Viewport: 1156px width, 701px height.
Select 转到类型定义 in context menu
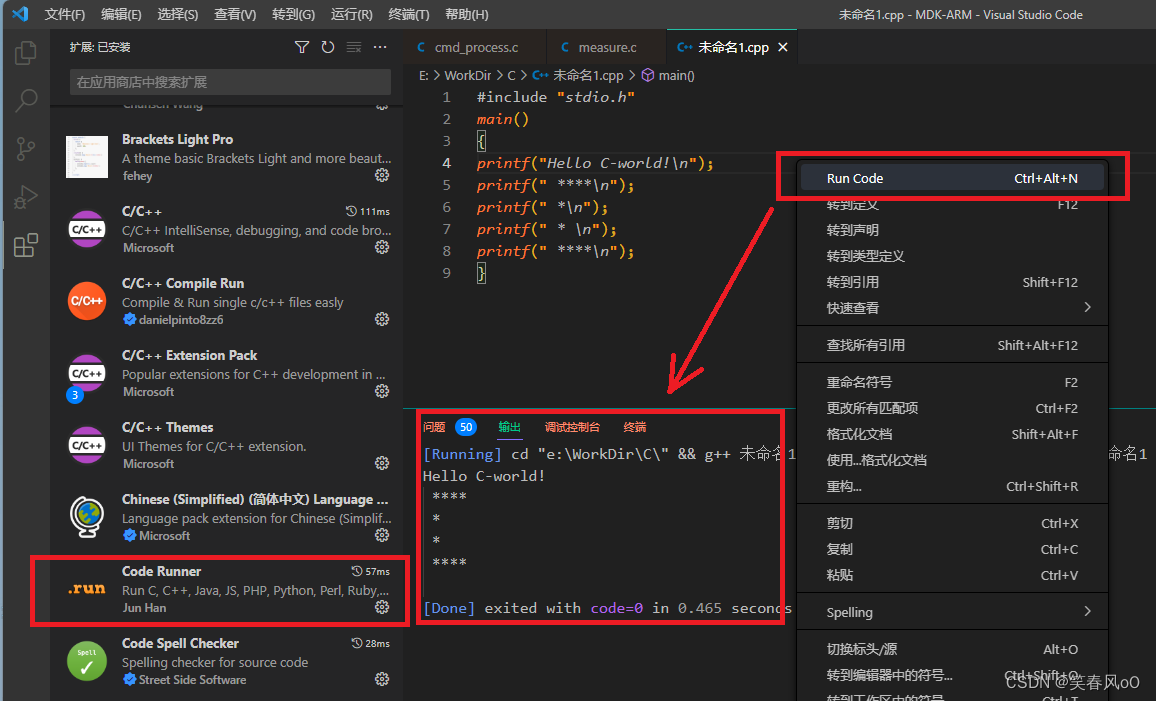click(952, 256)
